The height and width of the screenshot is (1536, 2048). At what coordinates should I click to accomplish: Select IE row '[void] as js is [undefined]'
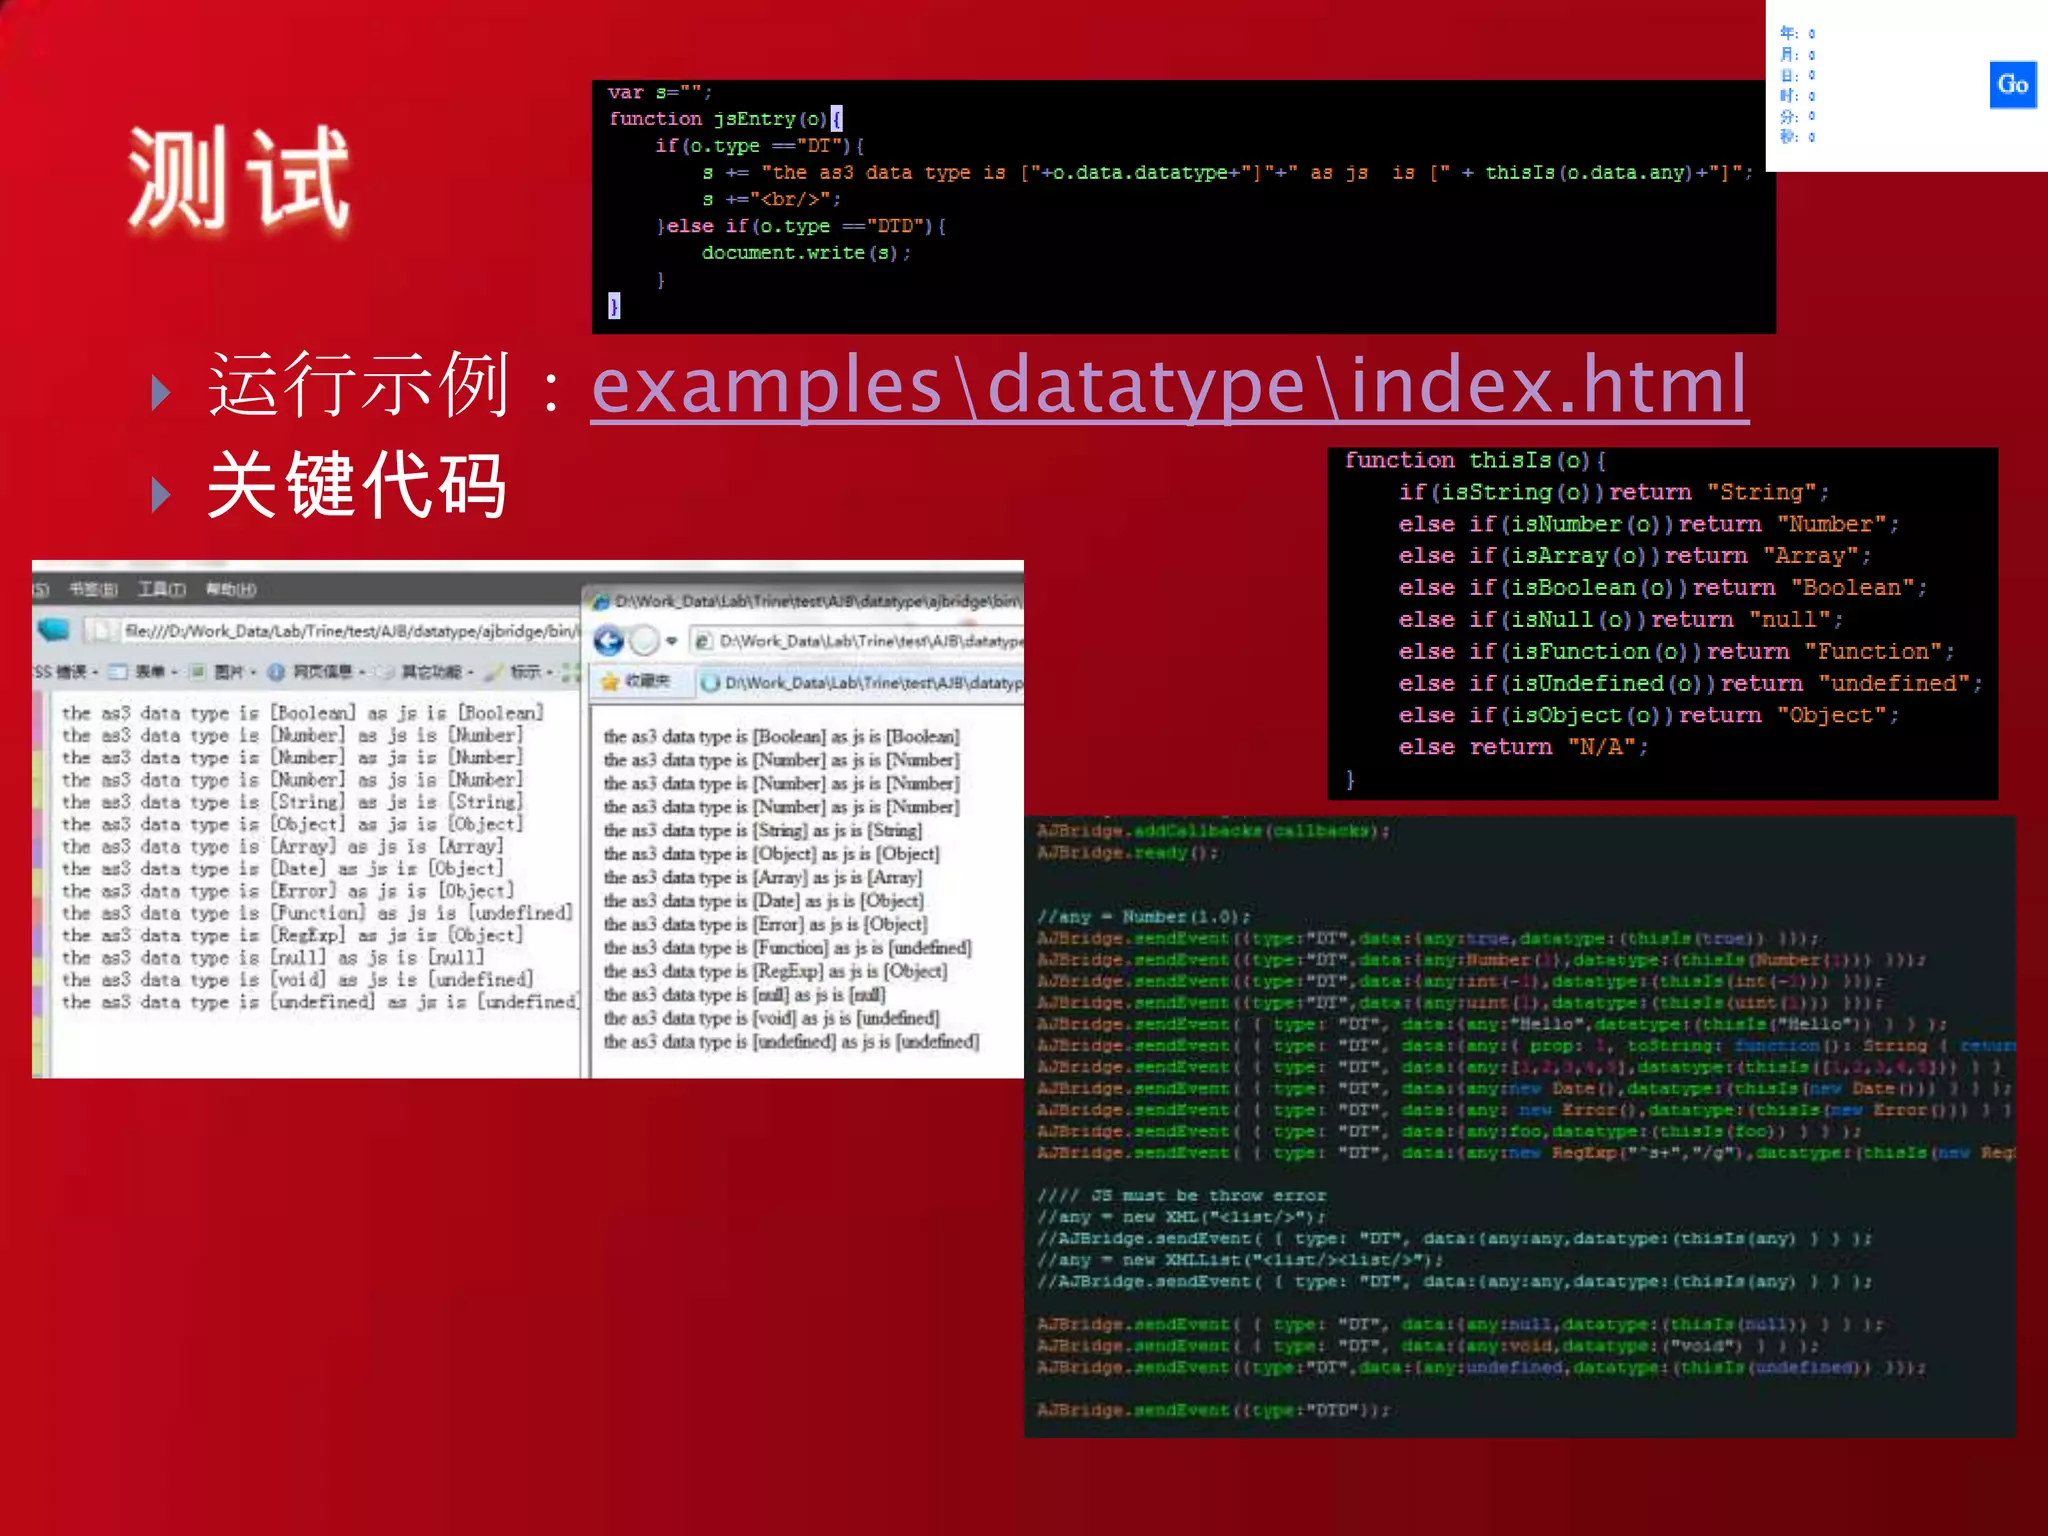(x=771, y=1018)
